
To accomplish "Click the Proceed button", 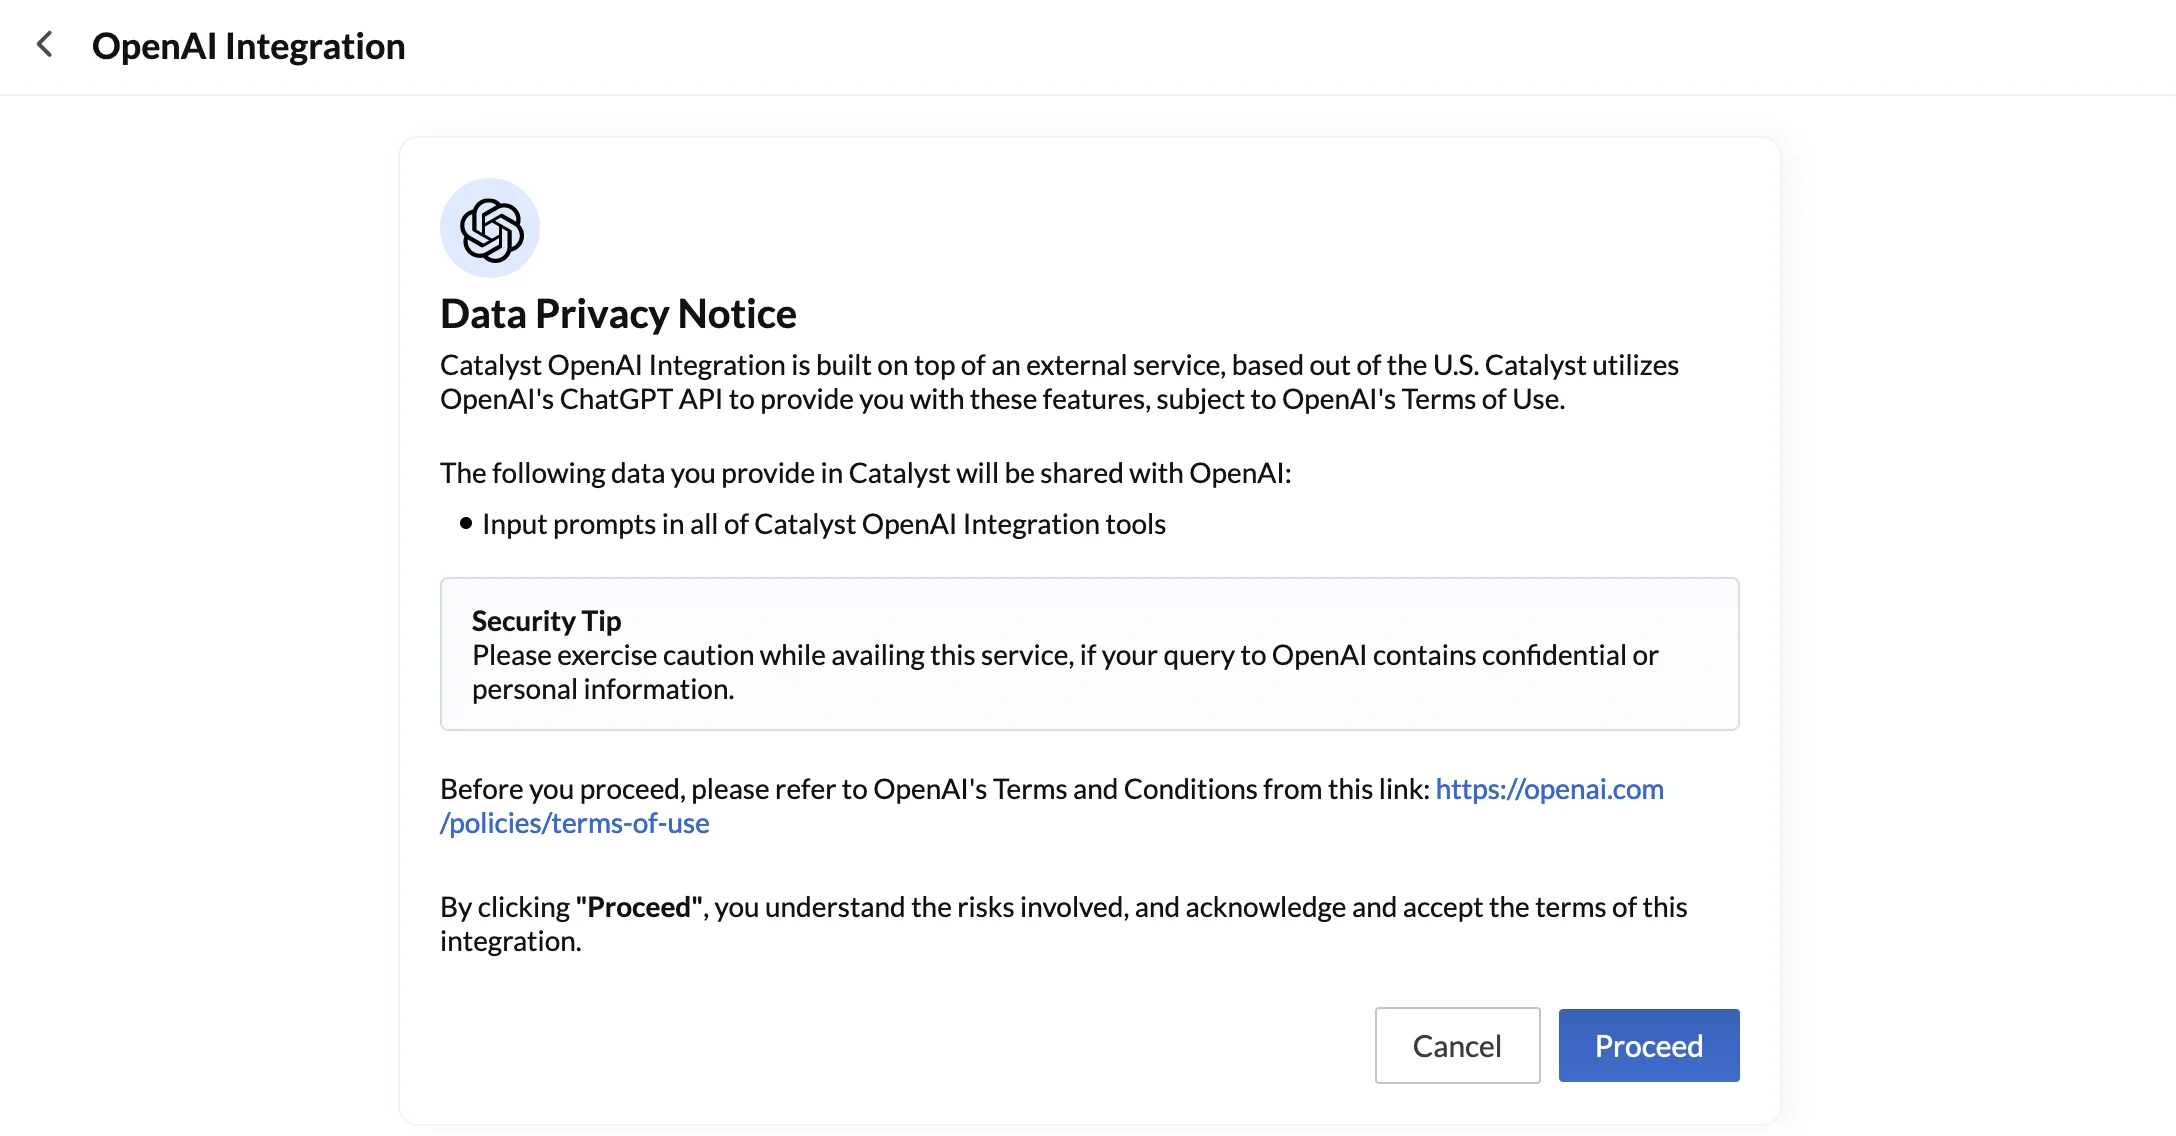I will (x=1649, y=1045).
